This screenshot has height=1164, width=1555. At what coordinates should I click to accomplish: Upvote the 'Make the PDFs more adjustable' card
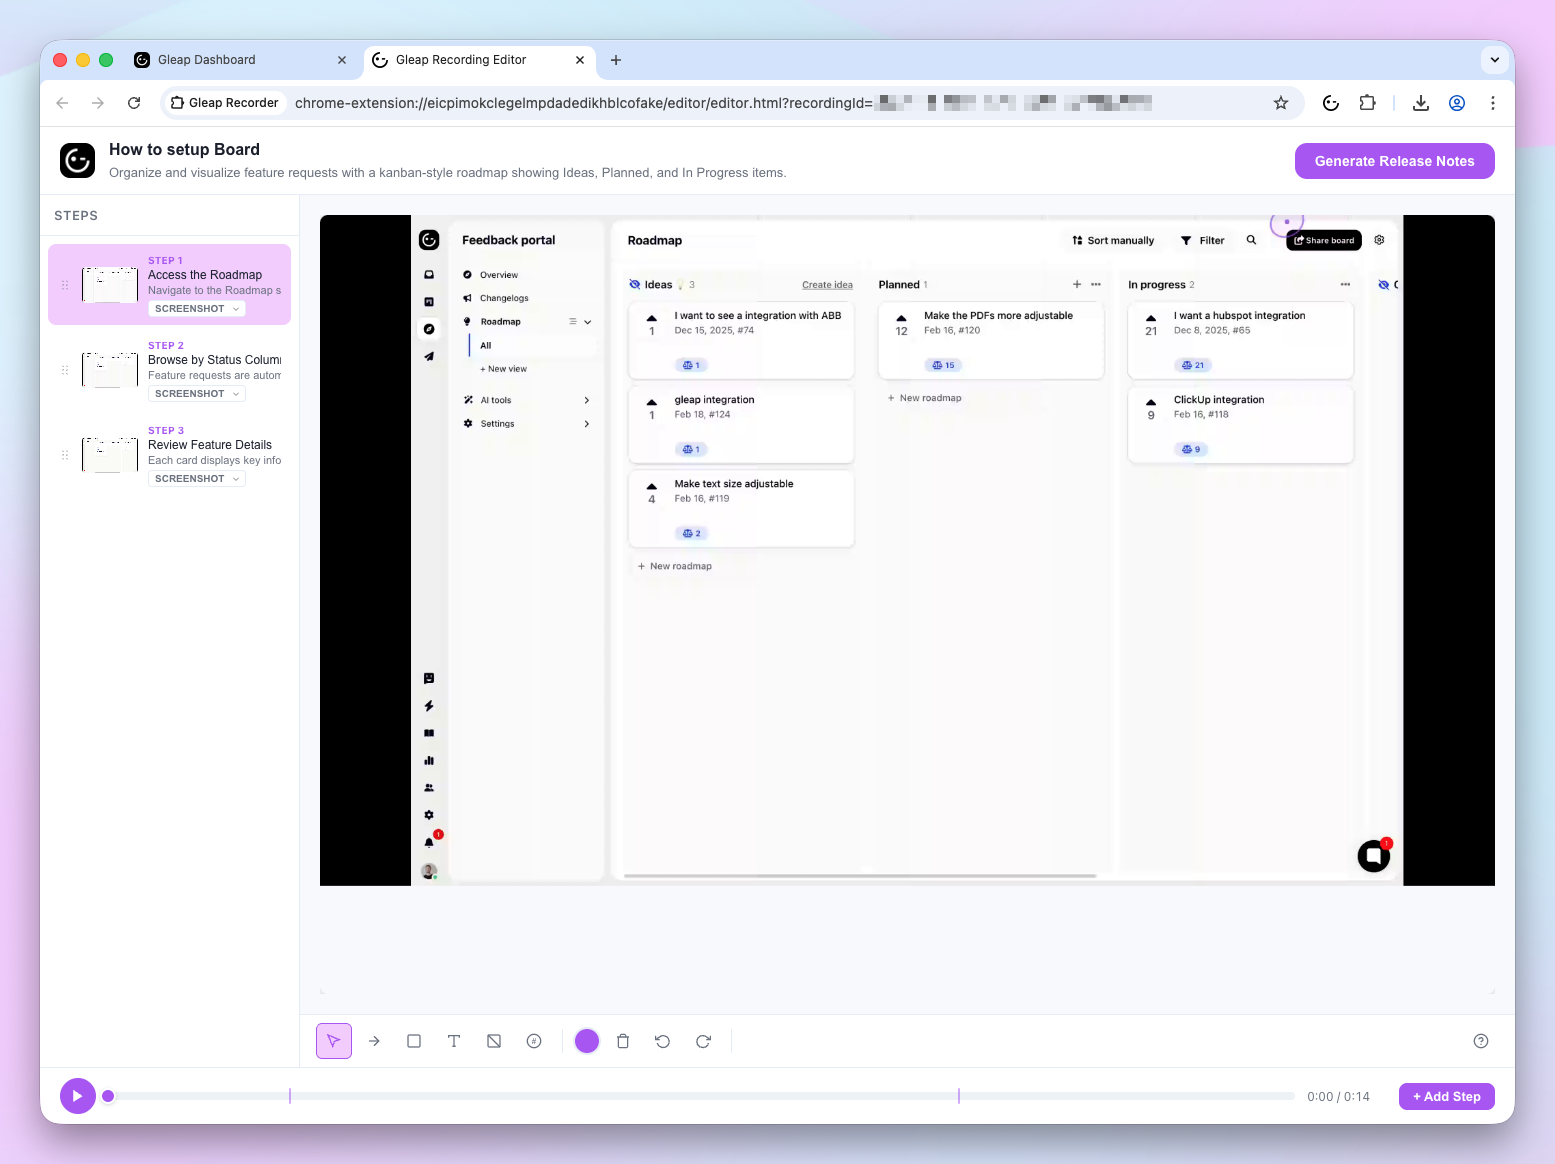[x=901, y=319]
